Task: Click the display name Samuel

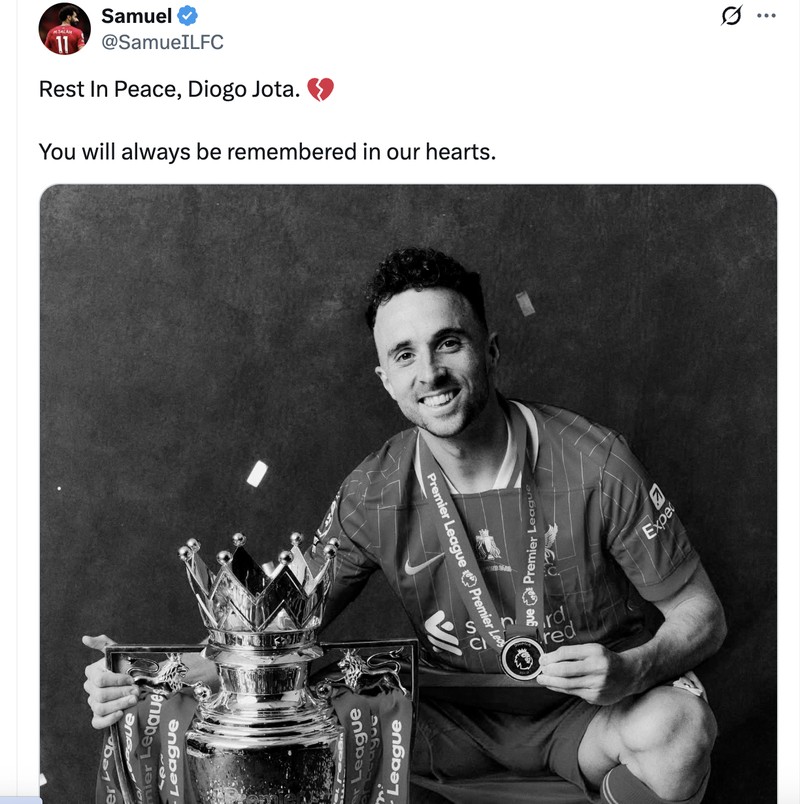Action: [136, 16]
